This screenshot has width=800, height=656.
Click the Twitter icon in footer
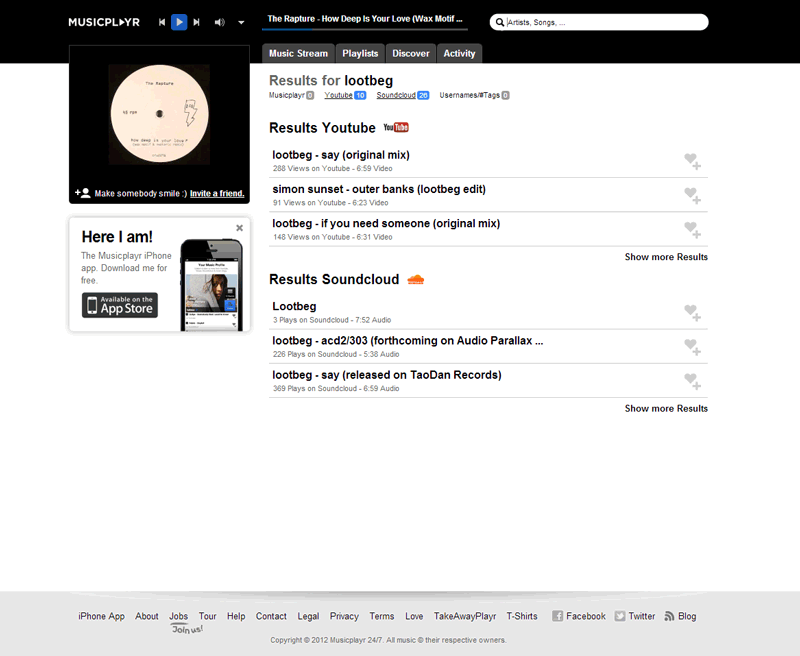point(620,616)
